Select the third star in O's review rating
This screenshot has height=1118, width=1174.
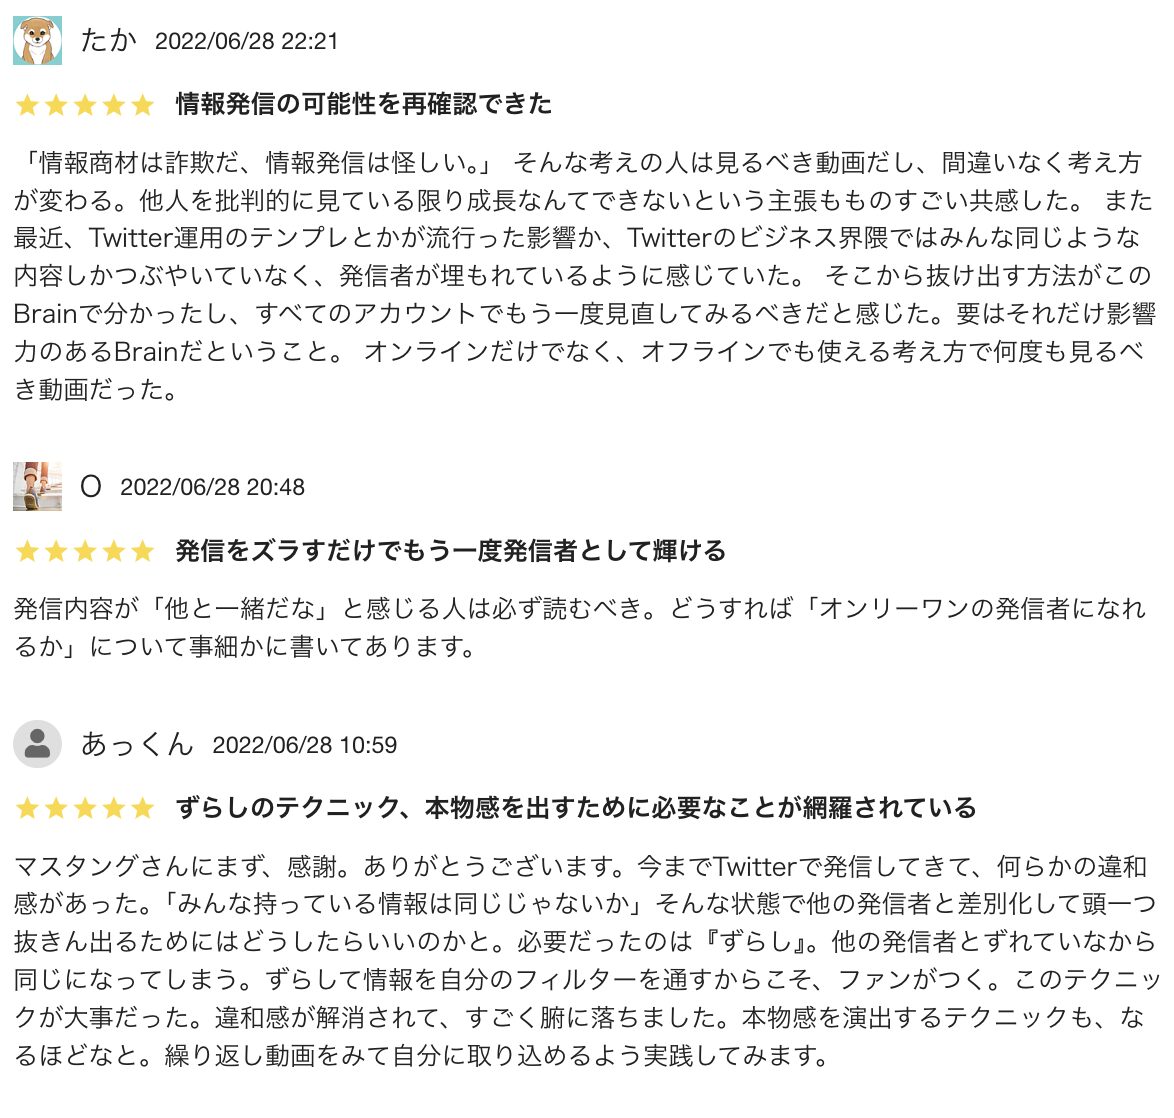point(85,551)
